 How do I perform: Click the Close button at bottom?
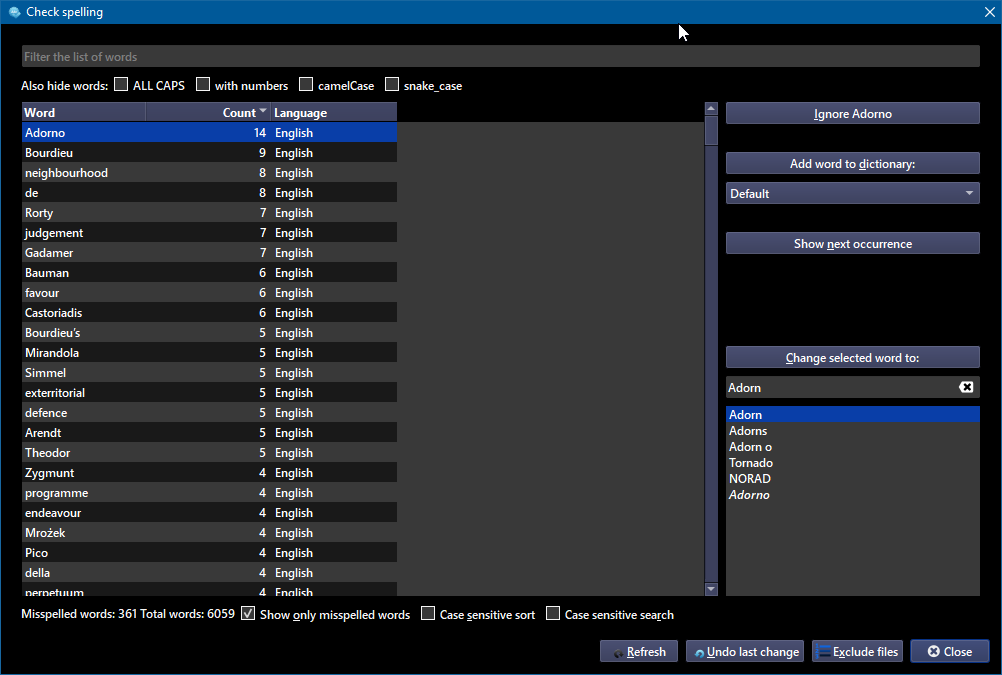pos(950,651)
